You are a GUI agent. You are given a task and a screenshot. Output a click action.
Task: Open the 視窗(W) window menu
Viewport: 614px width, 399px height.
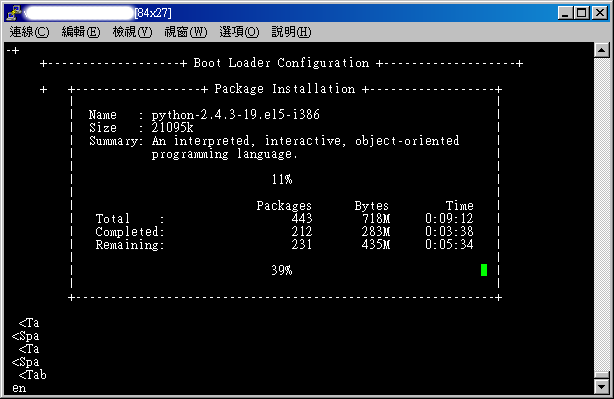tap(185, 32)
